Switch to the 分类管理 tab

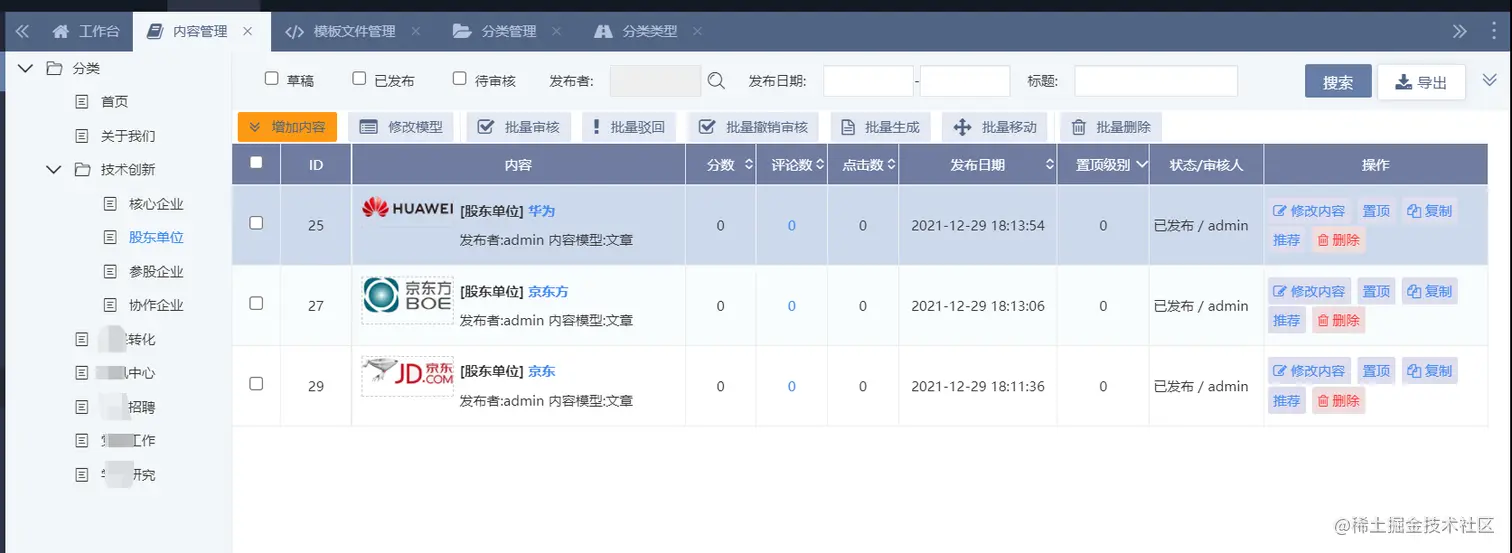tap(496, 31)
